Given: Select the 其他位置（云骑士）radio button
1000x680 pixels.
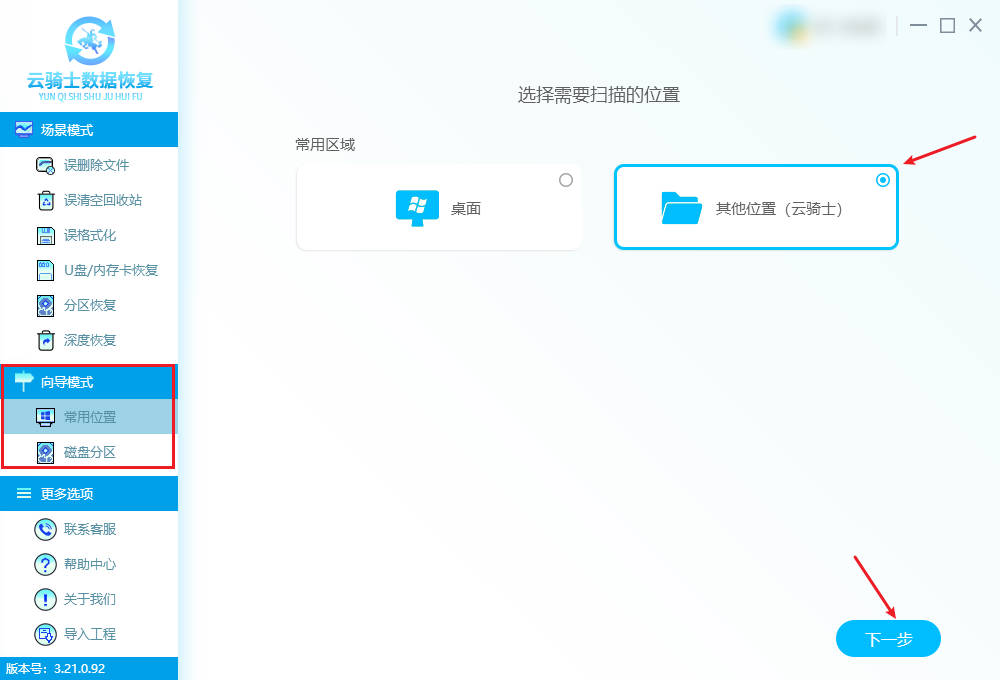Looking at the screenshot, I should click(883, 180).
